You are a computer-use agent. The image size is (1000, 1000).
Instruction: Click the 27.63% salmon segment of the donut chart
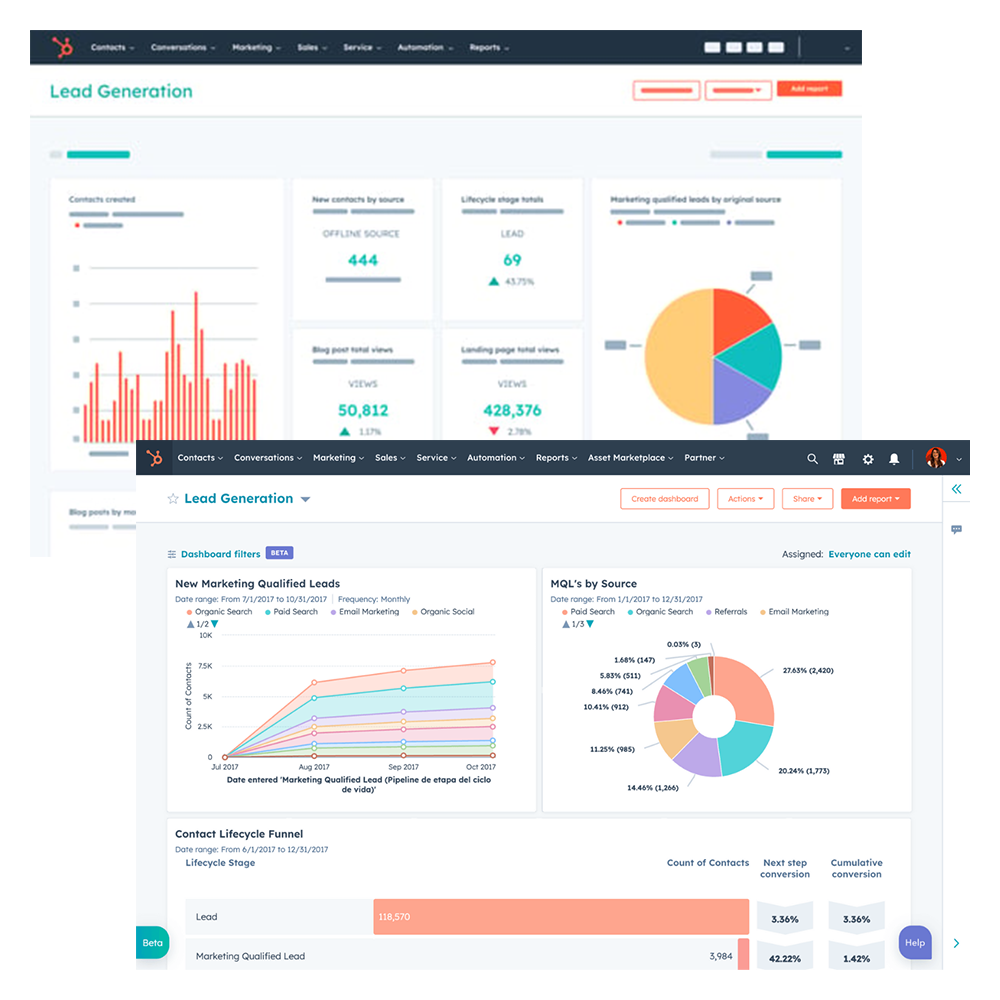[748, 689]
